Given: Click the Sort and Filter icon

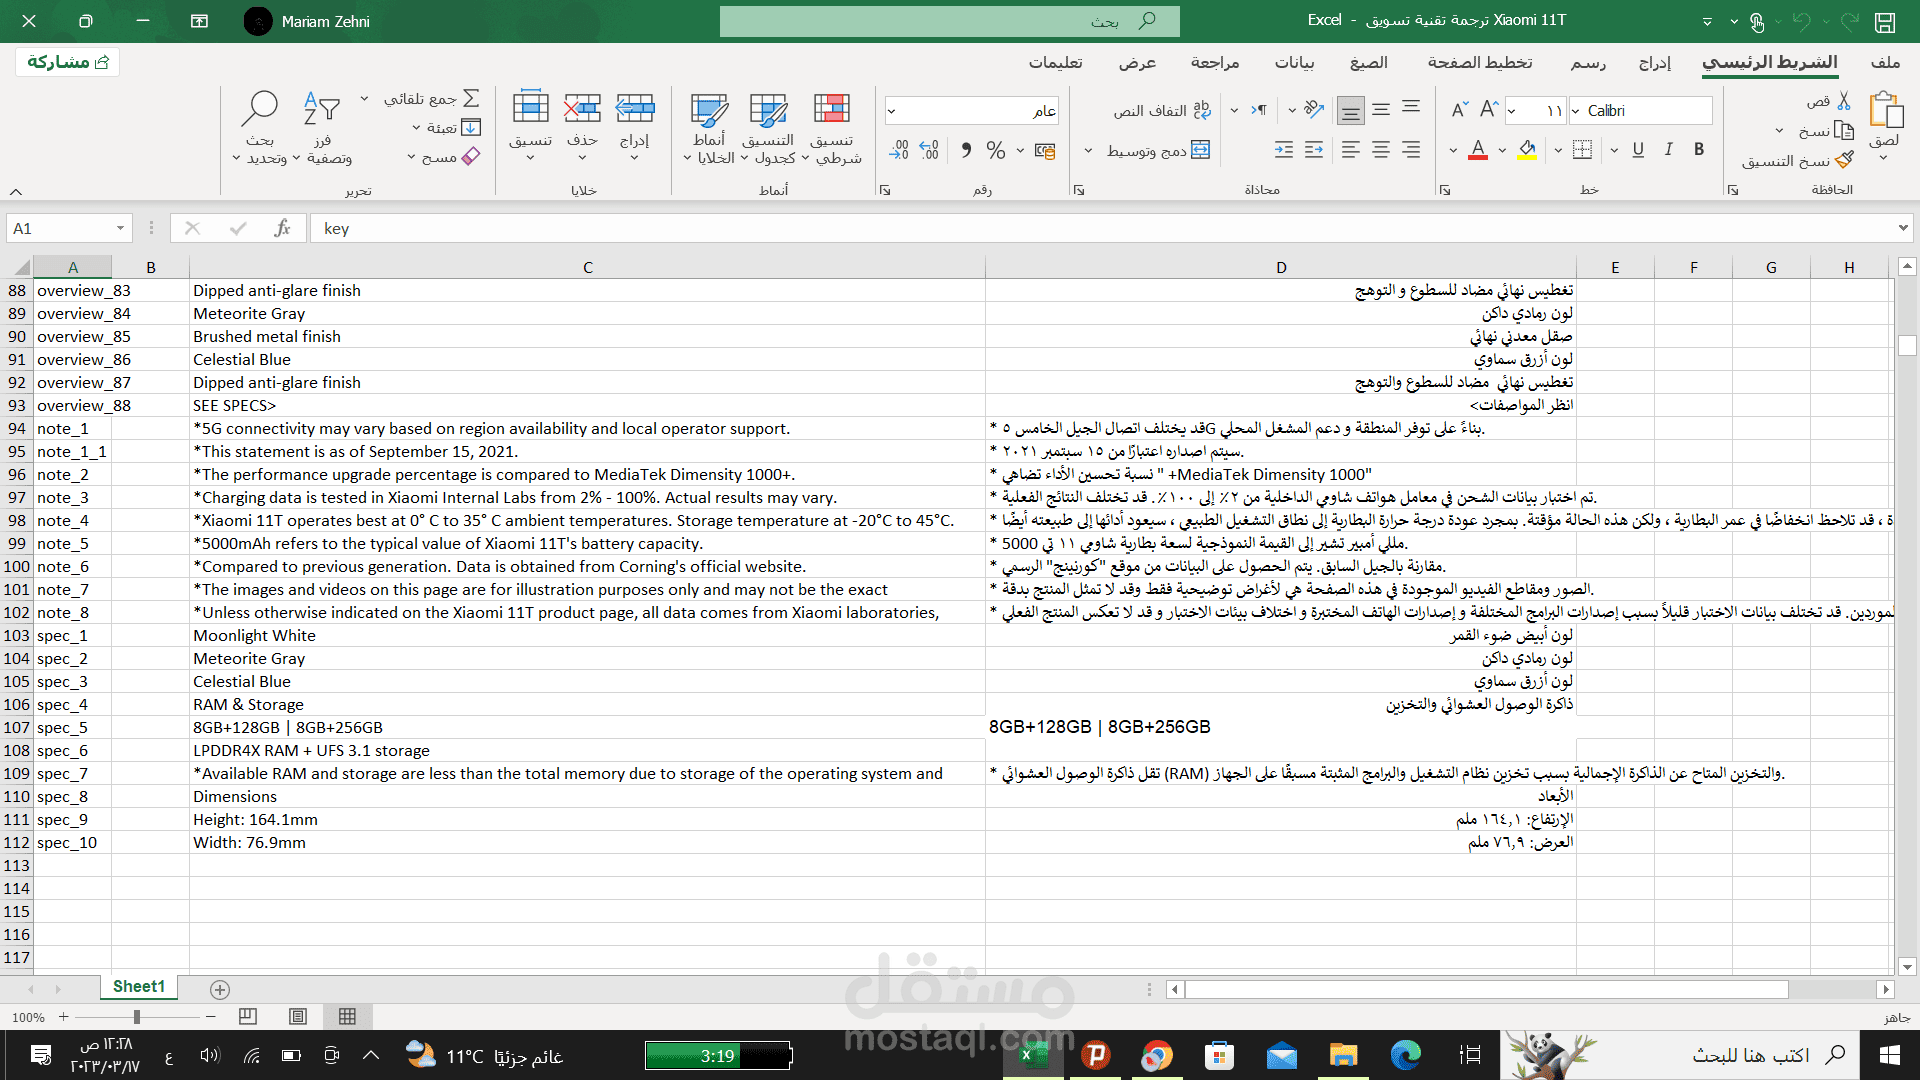Looking at the screenshot, I should click(322, 108).
